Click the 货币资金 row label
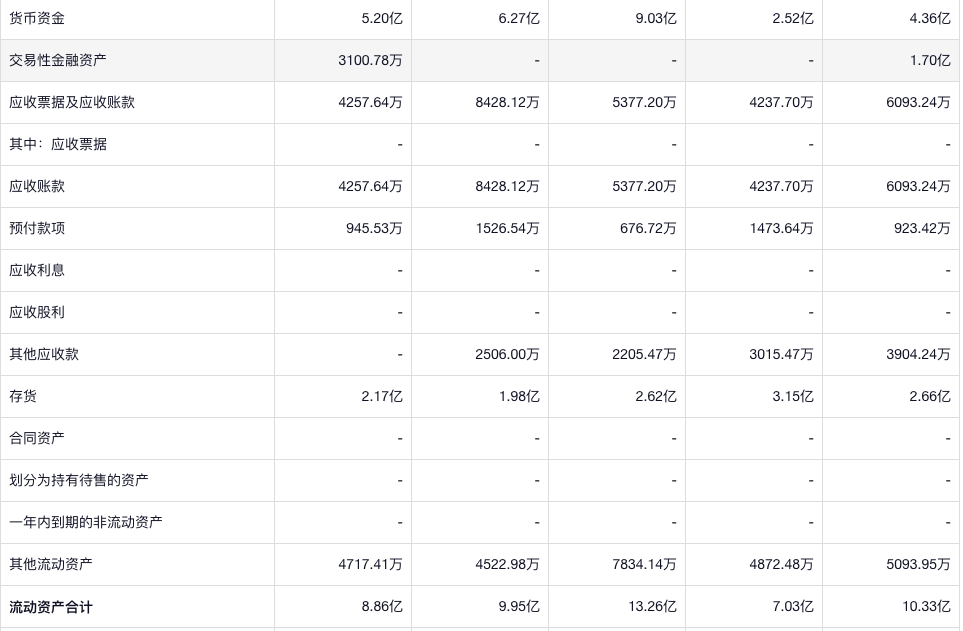 click(37, 18)
